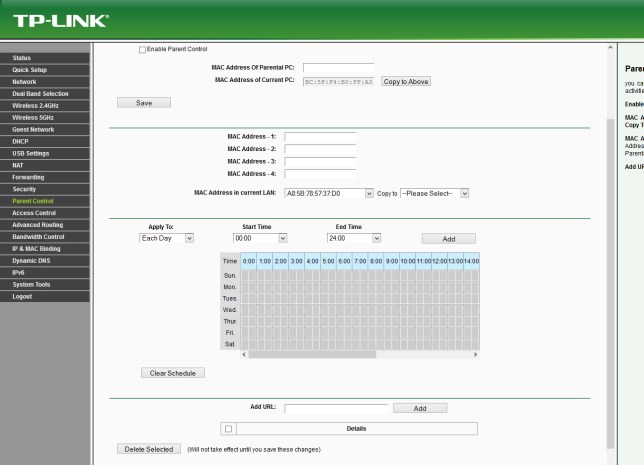This screenshot has width=644, height=465.
Task: Open the Copy to Please Select dropdown
Action: click(434, 193)
